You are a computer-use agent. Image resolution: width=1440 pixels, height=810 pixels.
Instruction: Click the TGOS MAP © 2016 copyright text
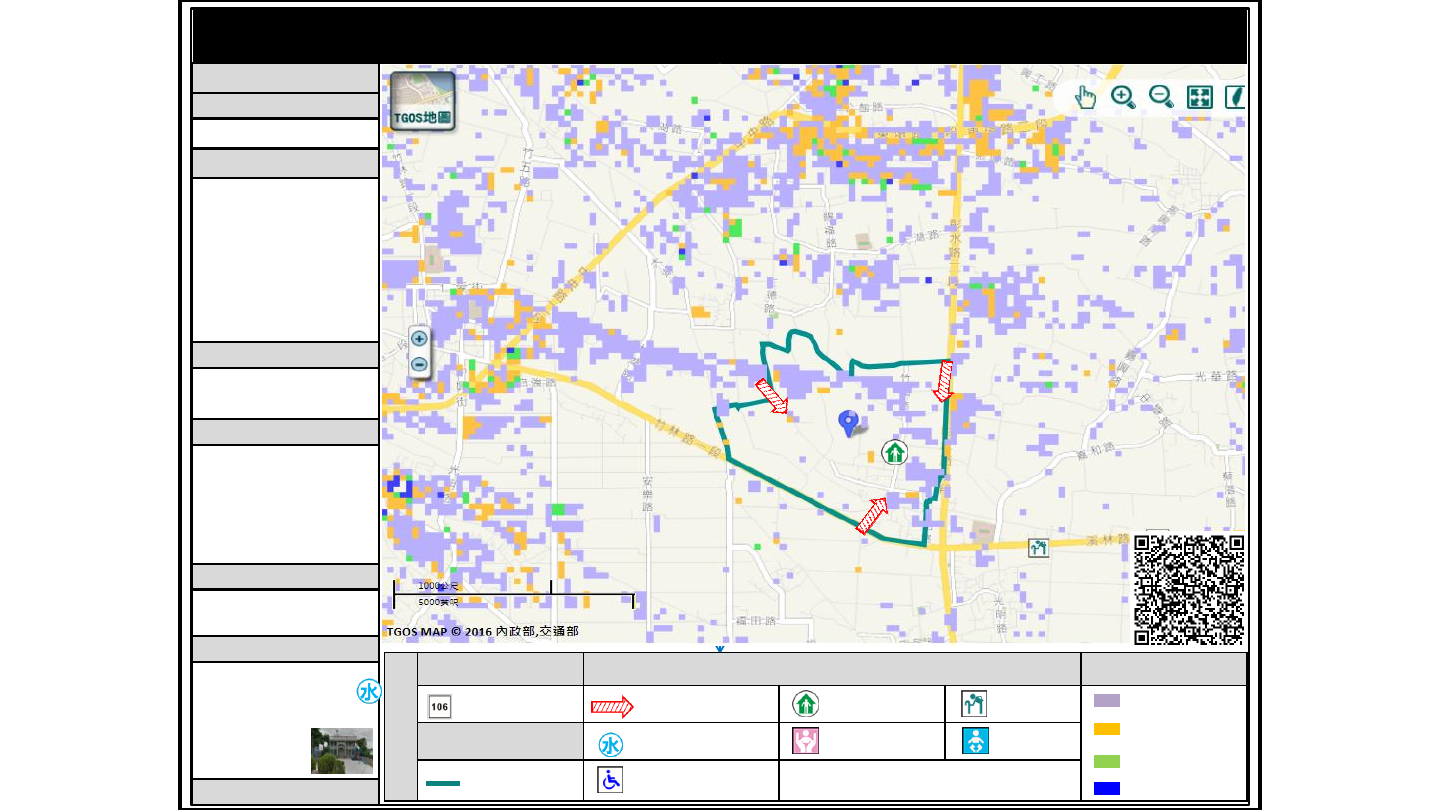(482, 631)
